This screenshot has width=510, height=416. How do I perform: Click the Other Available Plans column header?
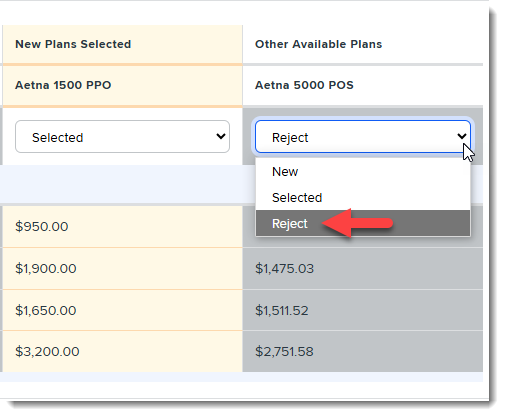(x=318, y=44)
